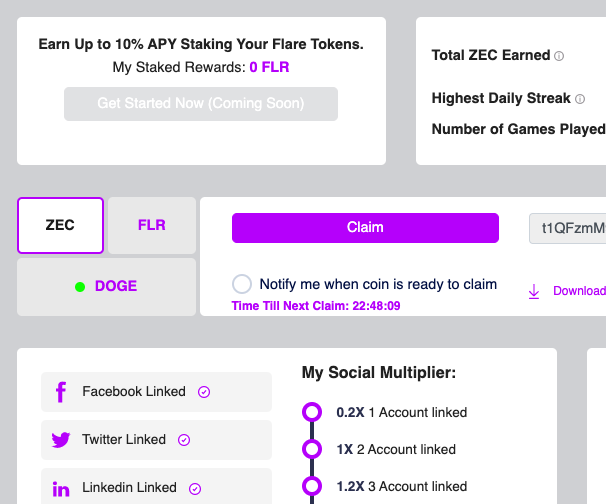This screenshot has width=606, height=504.
Task: Click the Facebook Linked checkmark icon
Action: point(204,392)
